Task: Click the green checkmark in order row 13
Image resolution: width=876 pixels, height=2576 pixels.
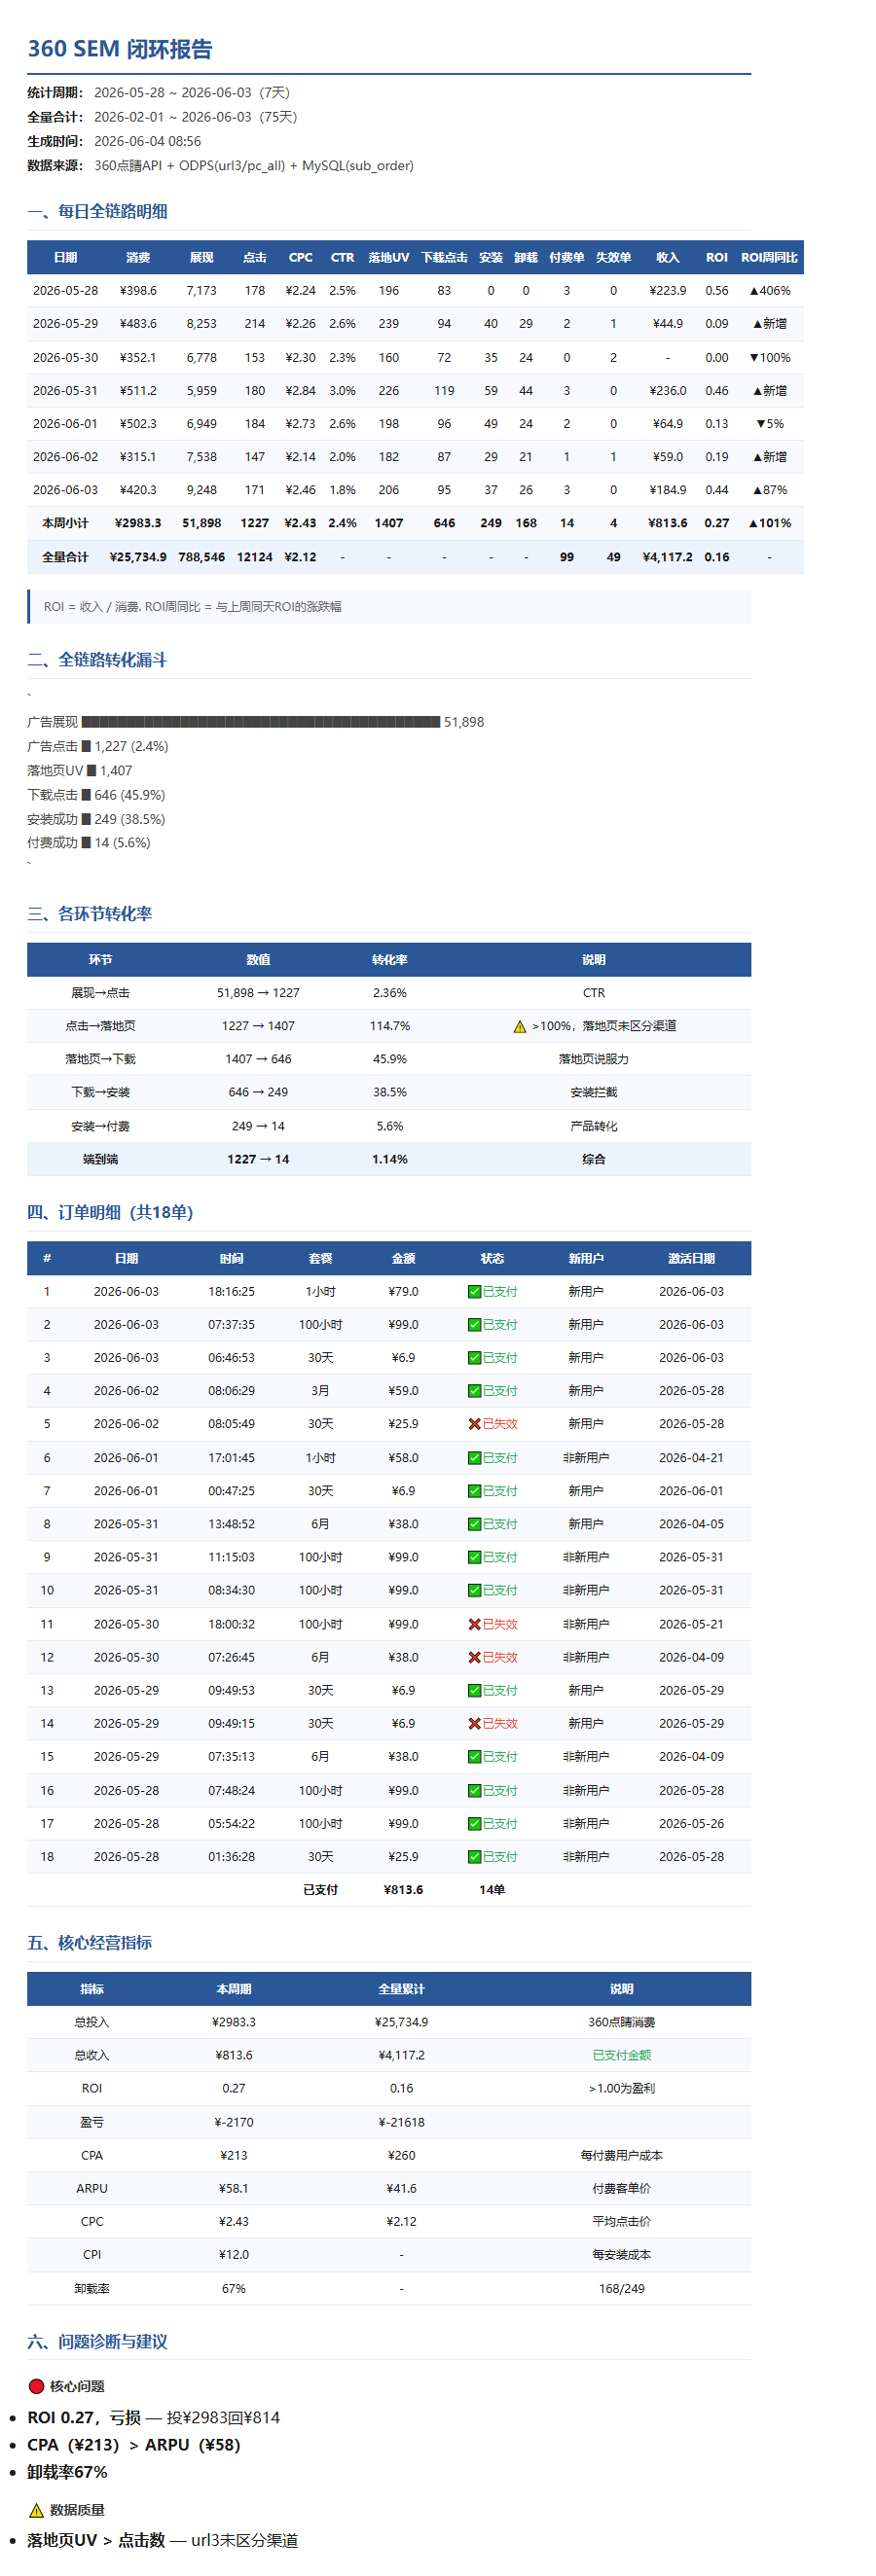Action: click(x=475, y=1690)
